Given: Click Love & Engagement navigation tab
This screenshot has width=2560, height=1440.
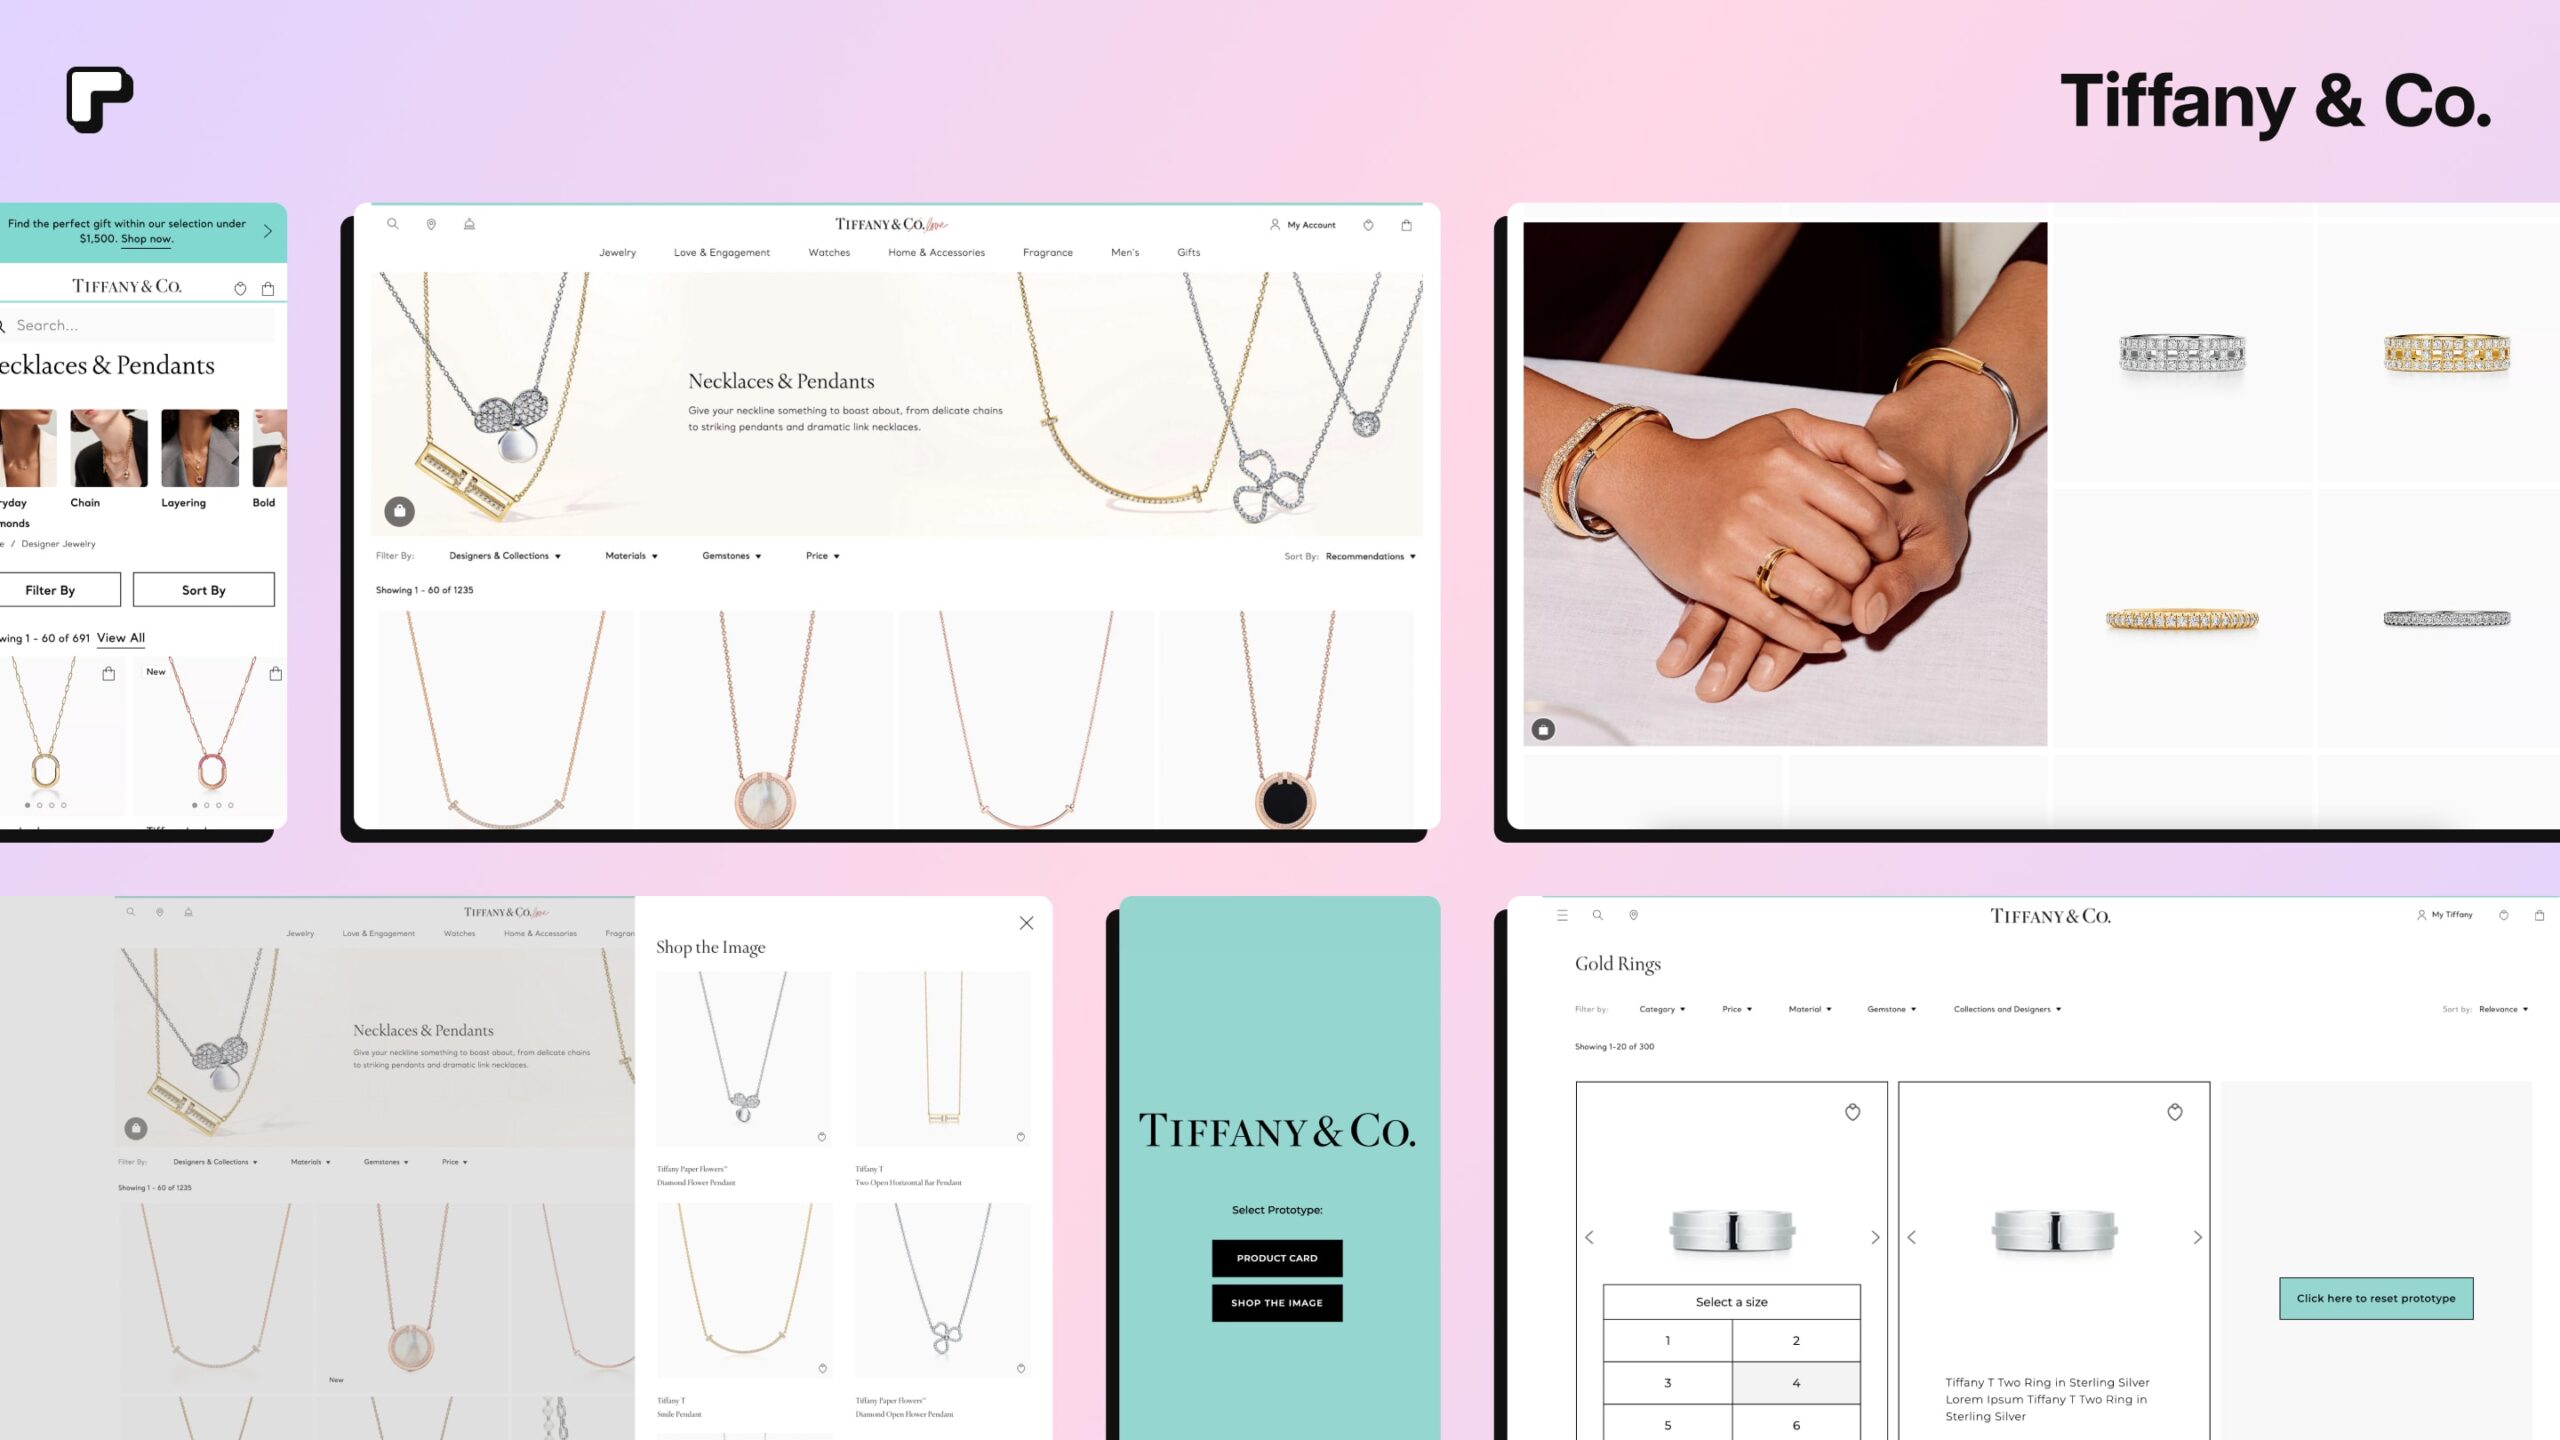Looking at the screenshot, I should coord(723,251).
